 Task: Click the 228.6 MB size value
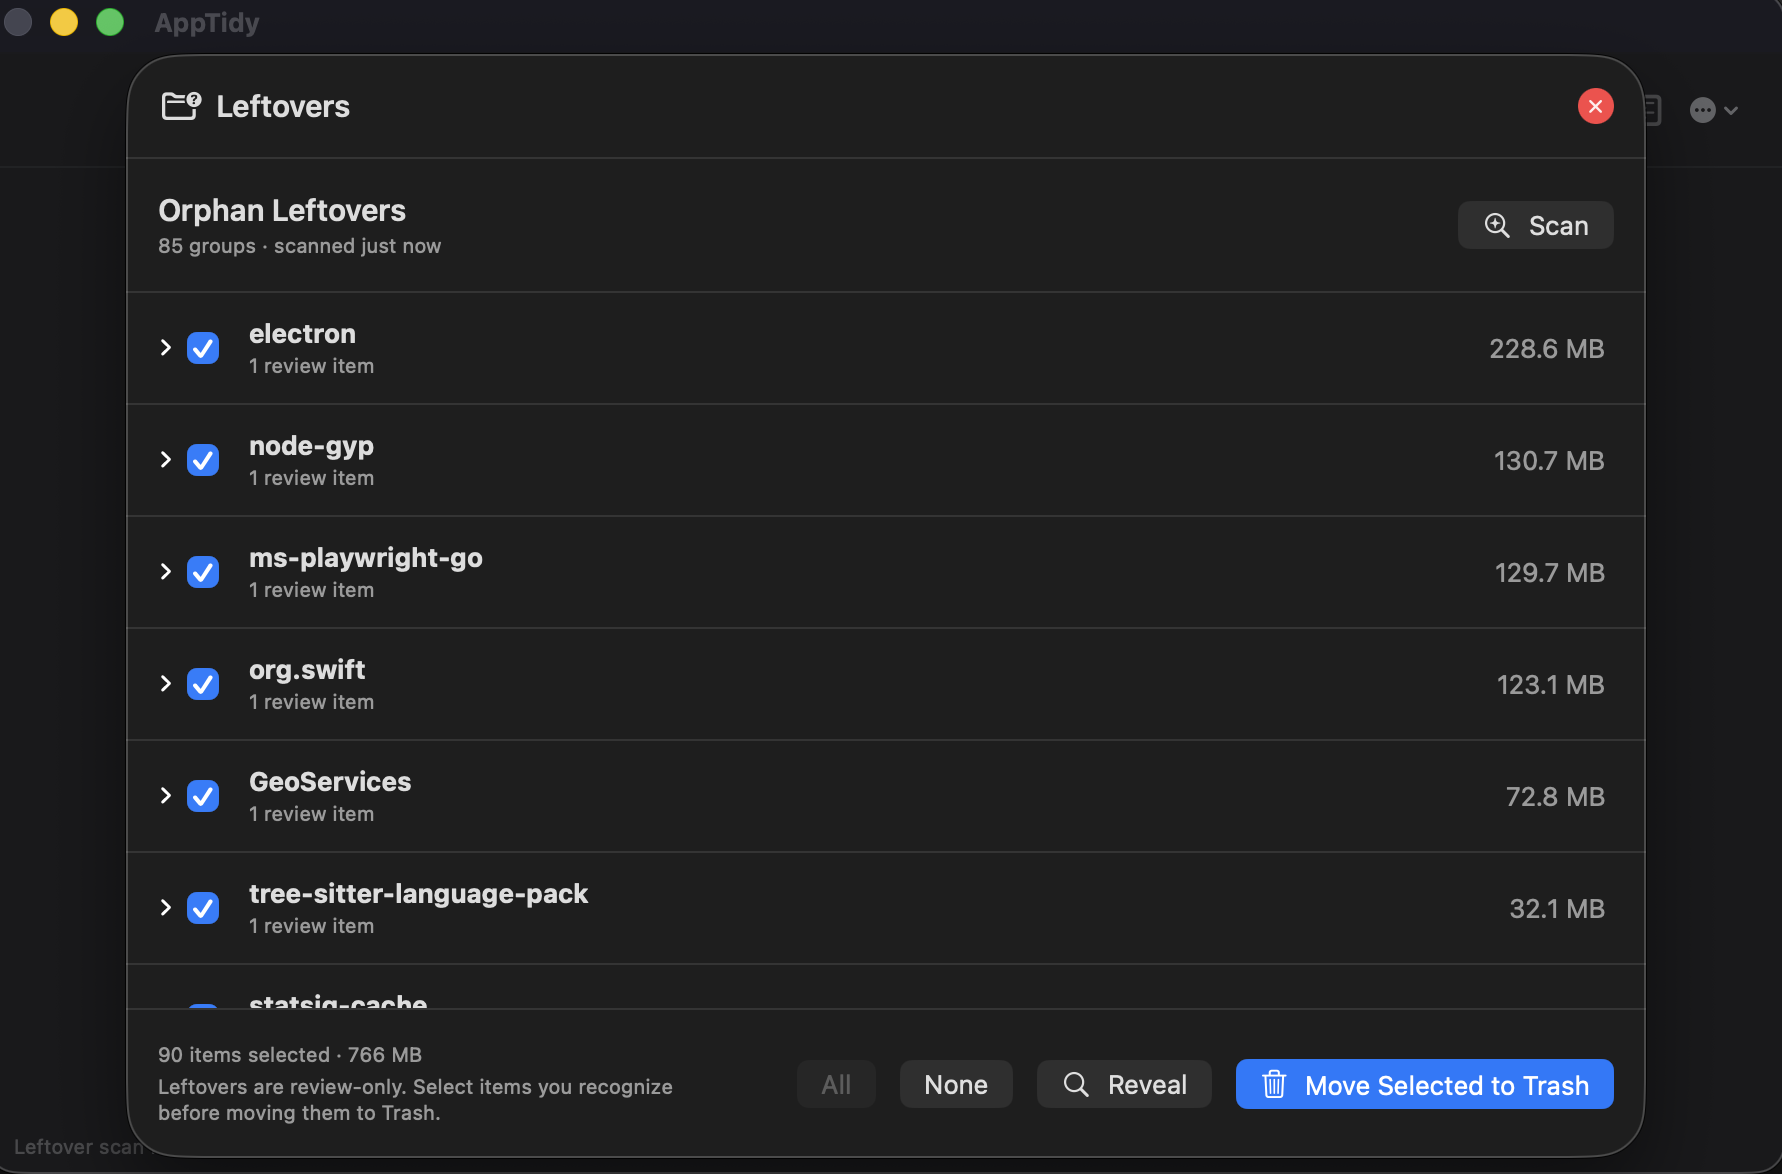click(1546, 349)
